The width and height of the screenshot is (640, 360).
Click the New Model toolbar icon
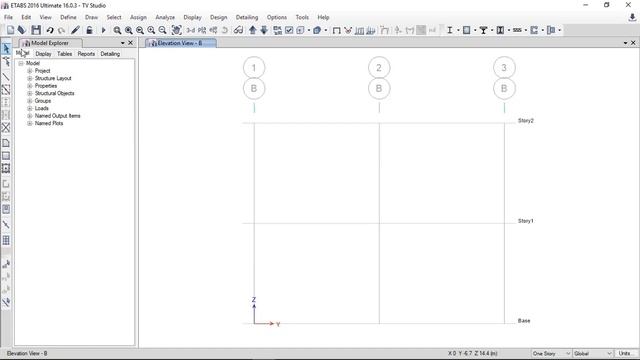click(11, 30)
